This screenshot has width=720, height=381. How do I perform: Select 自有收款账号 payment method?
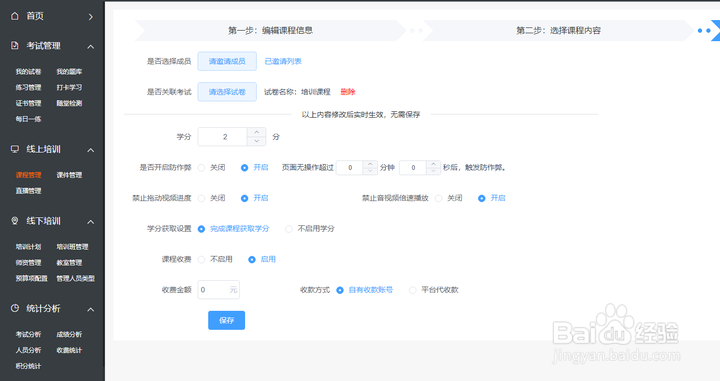pos(365,290)
